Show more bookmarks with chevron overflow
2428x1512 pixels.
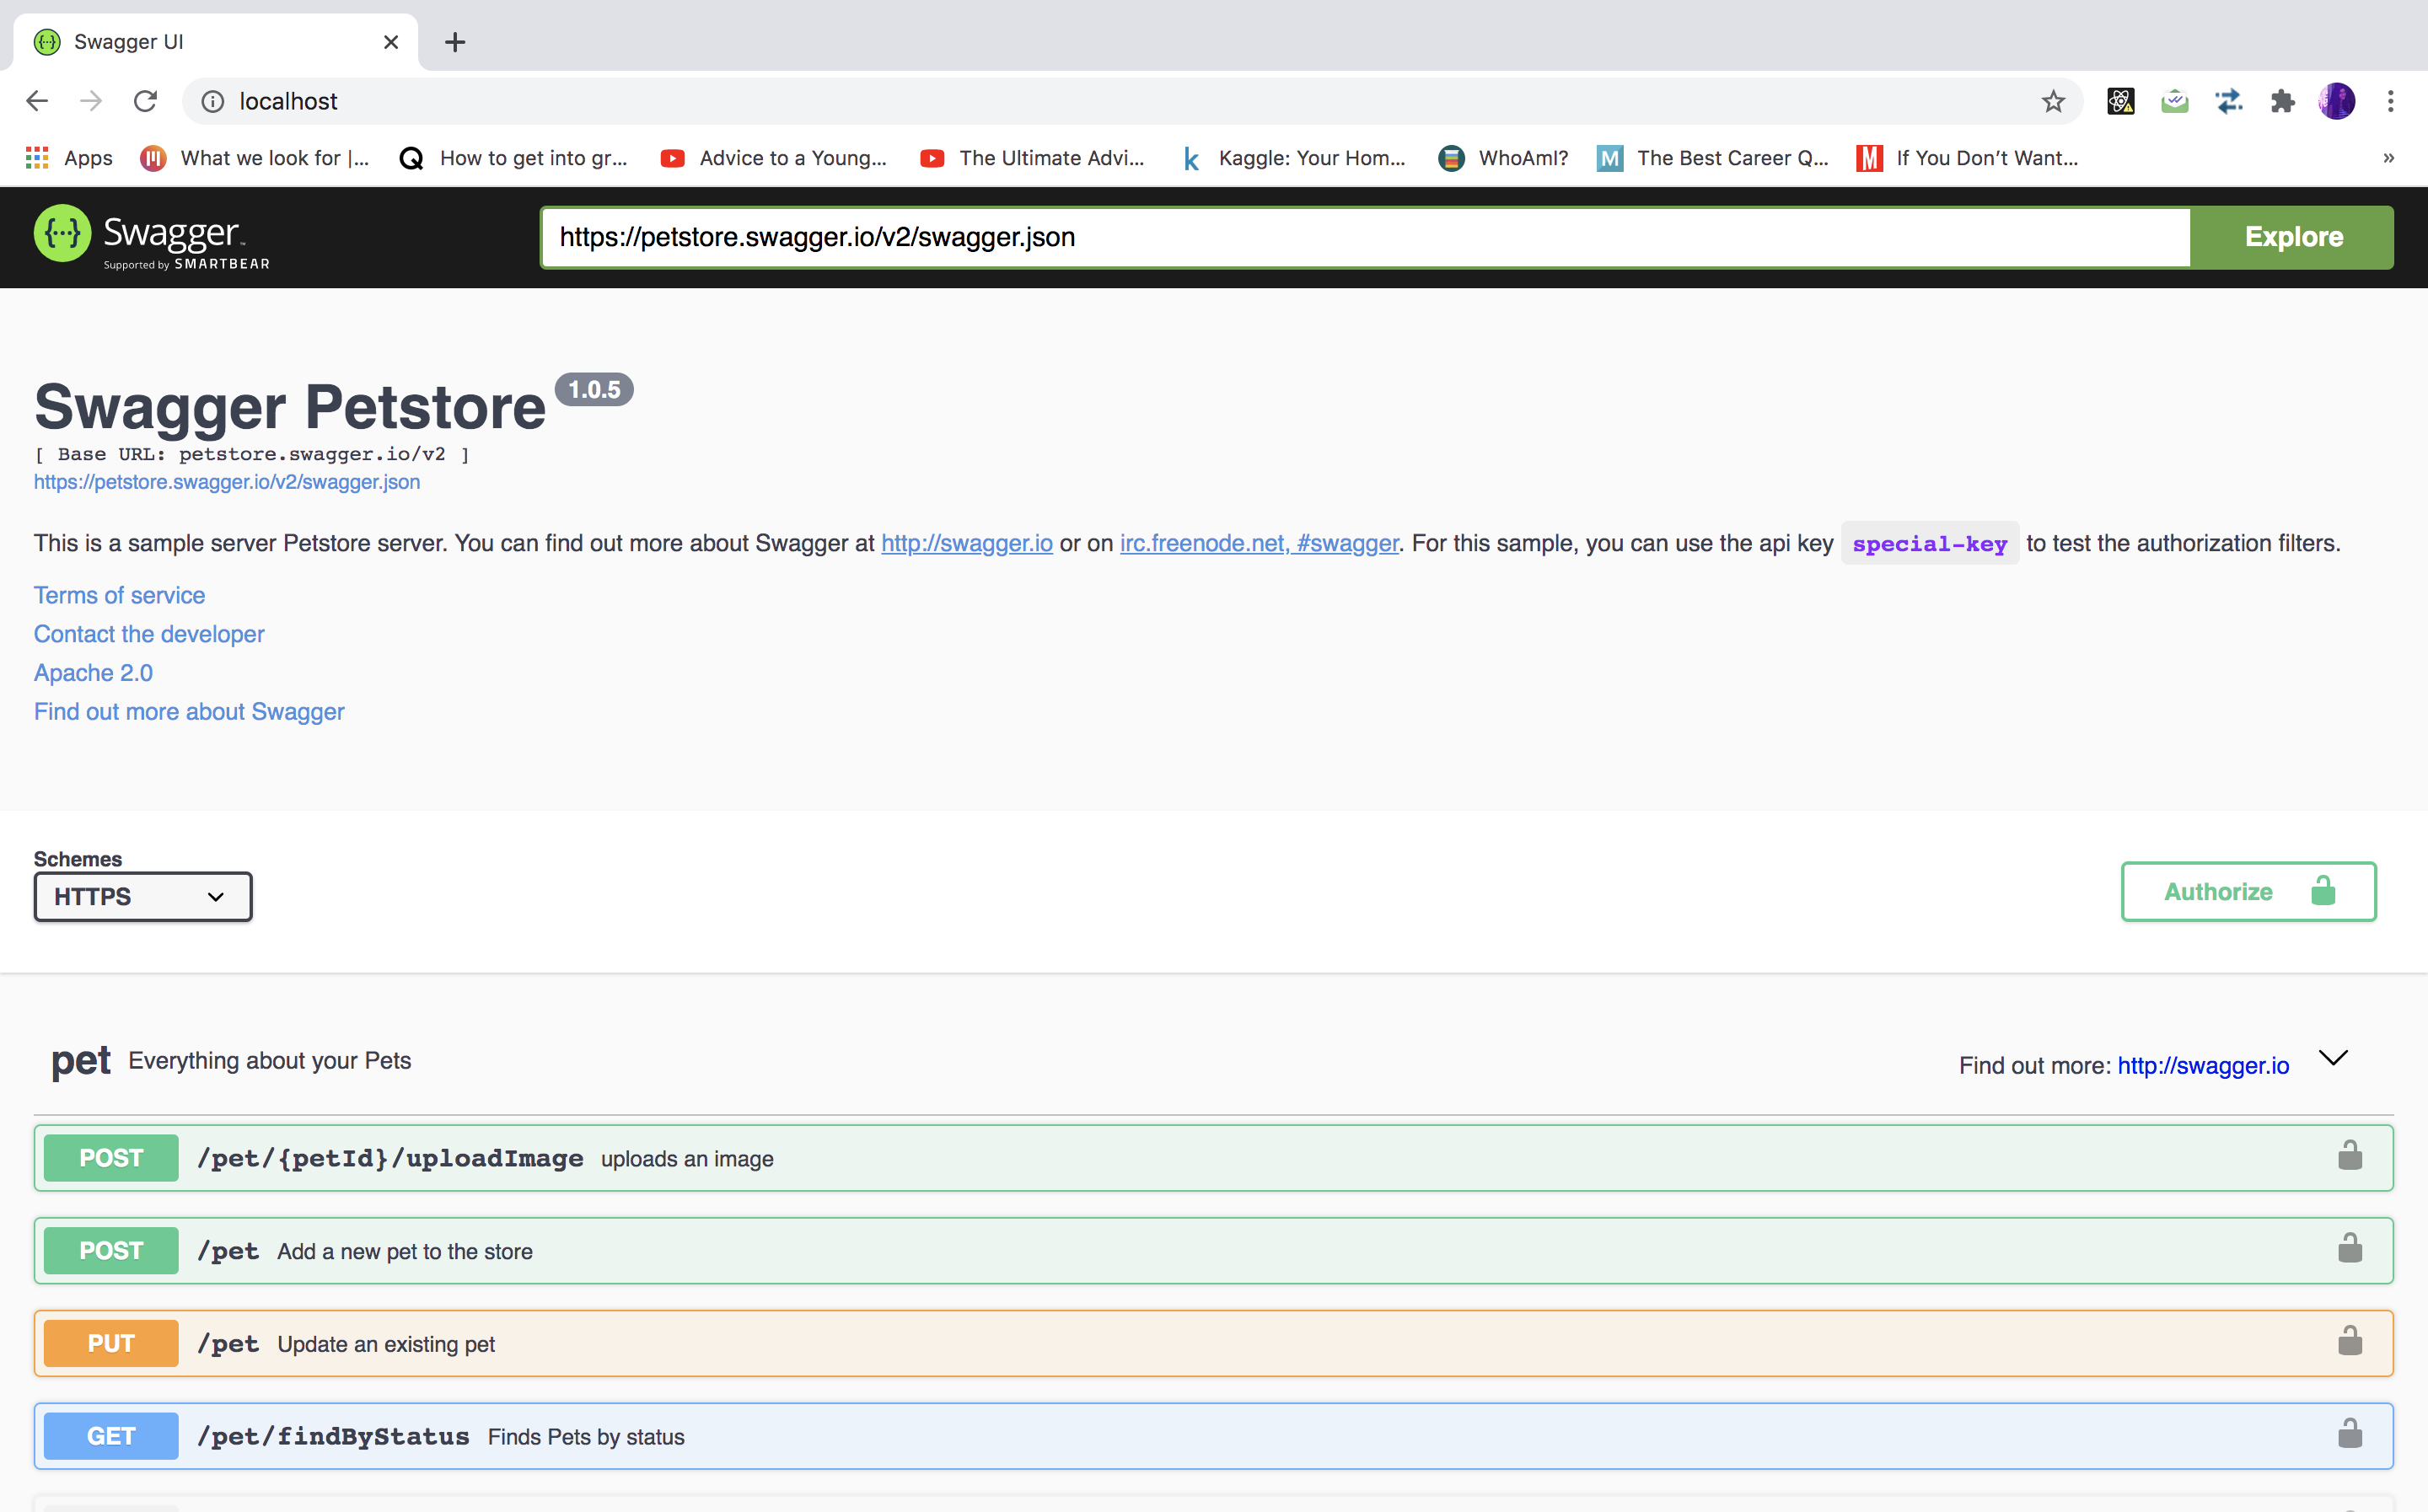point(2388,158)
